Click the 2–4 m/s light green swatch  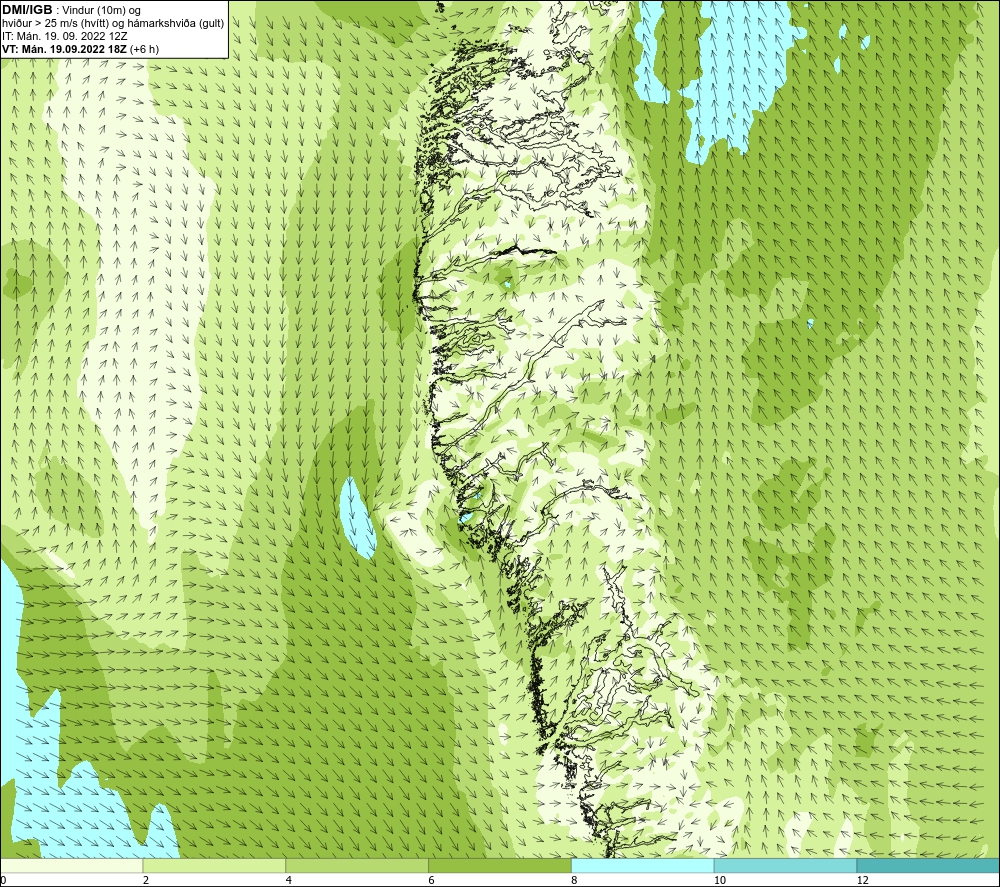point(214,865)
